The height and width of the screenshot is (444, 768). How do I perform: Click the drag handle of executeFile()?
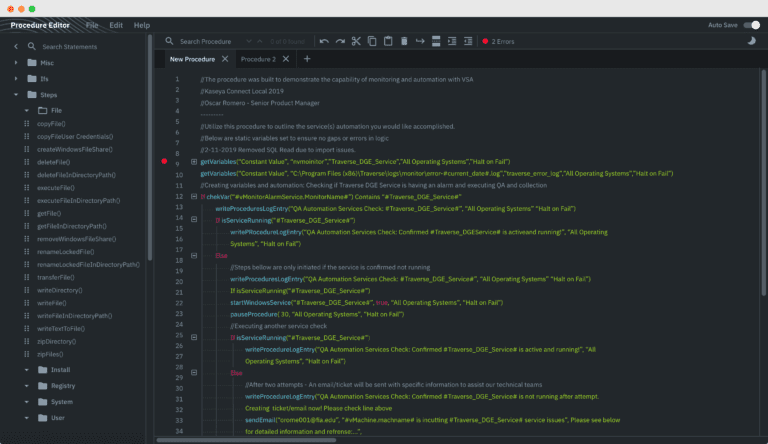pos(27,188)
